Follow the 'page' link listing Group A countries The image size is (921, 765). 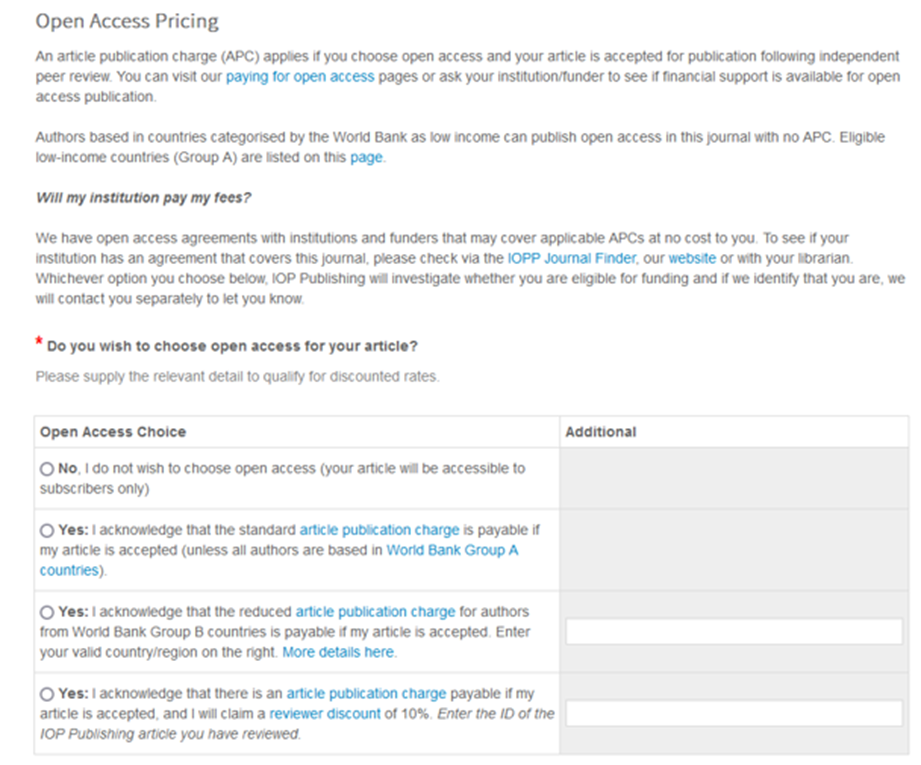[x=367, y=157]
